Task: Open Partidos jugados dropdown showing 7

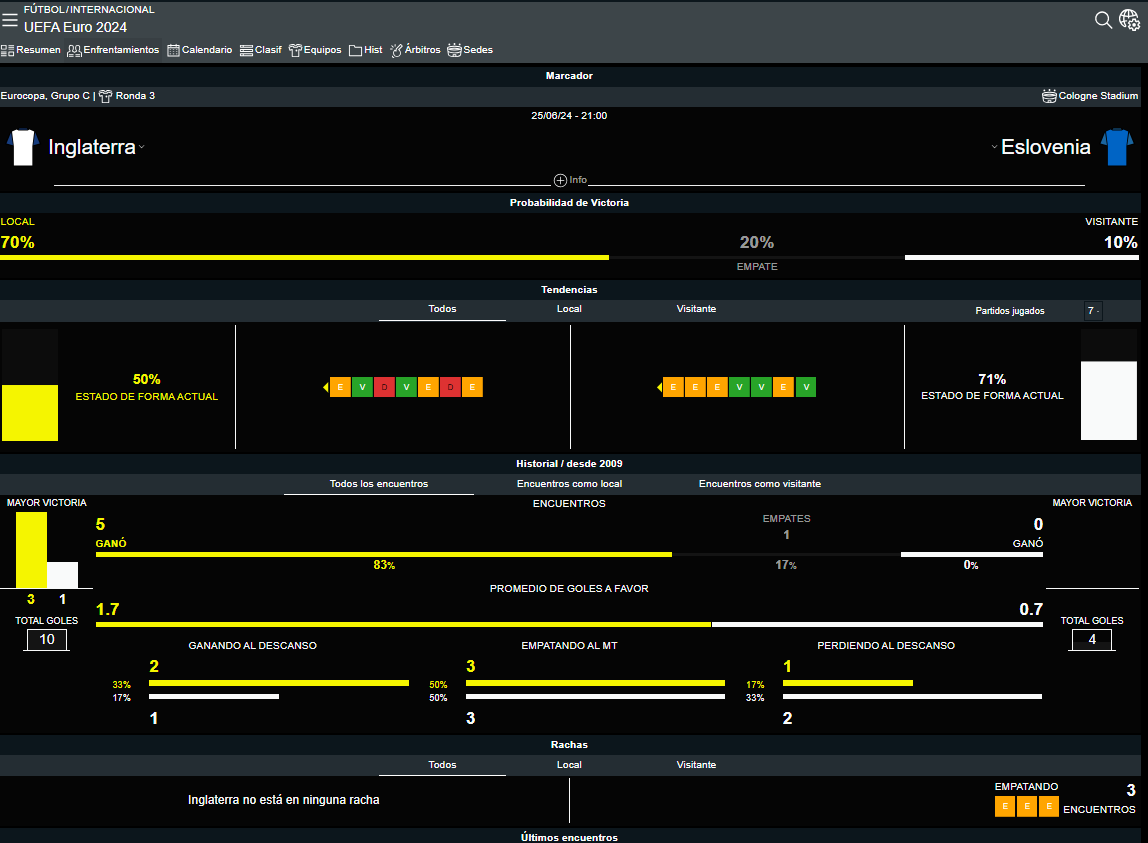Action: (1093, 311)
